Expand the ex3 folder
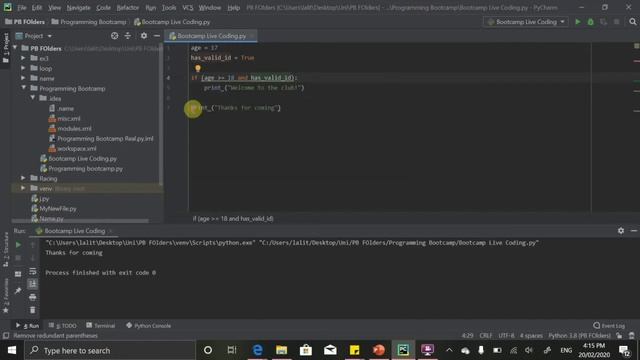 tap(23, 58)
